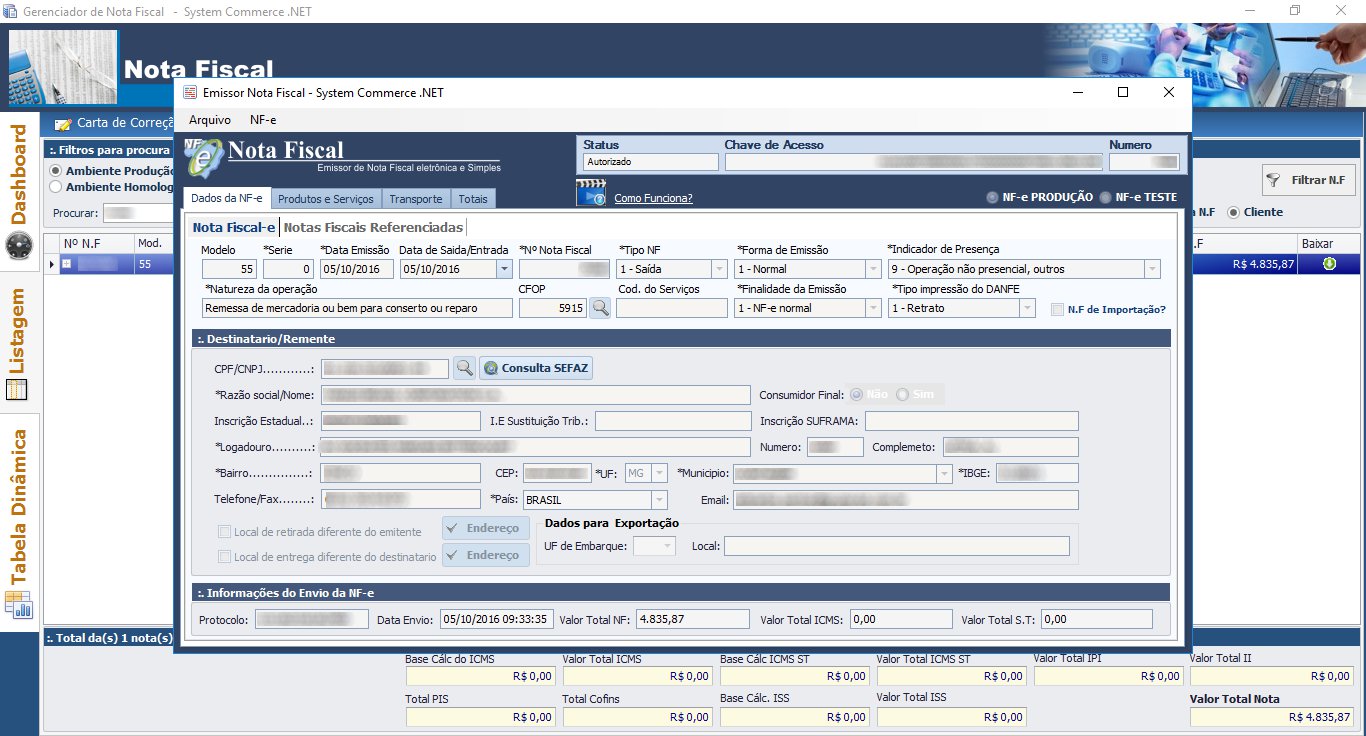Viewport: 1366px width, 736px height.
Task: Click the Como Funciona video icon
Action: pos(591,194)
